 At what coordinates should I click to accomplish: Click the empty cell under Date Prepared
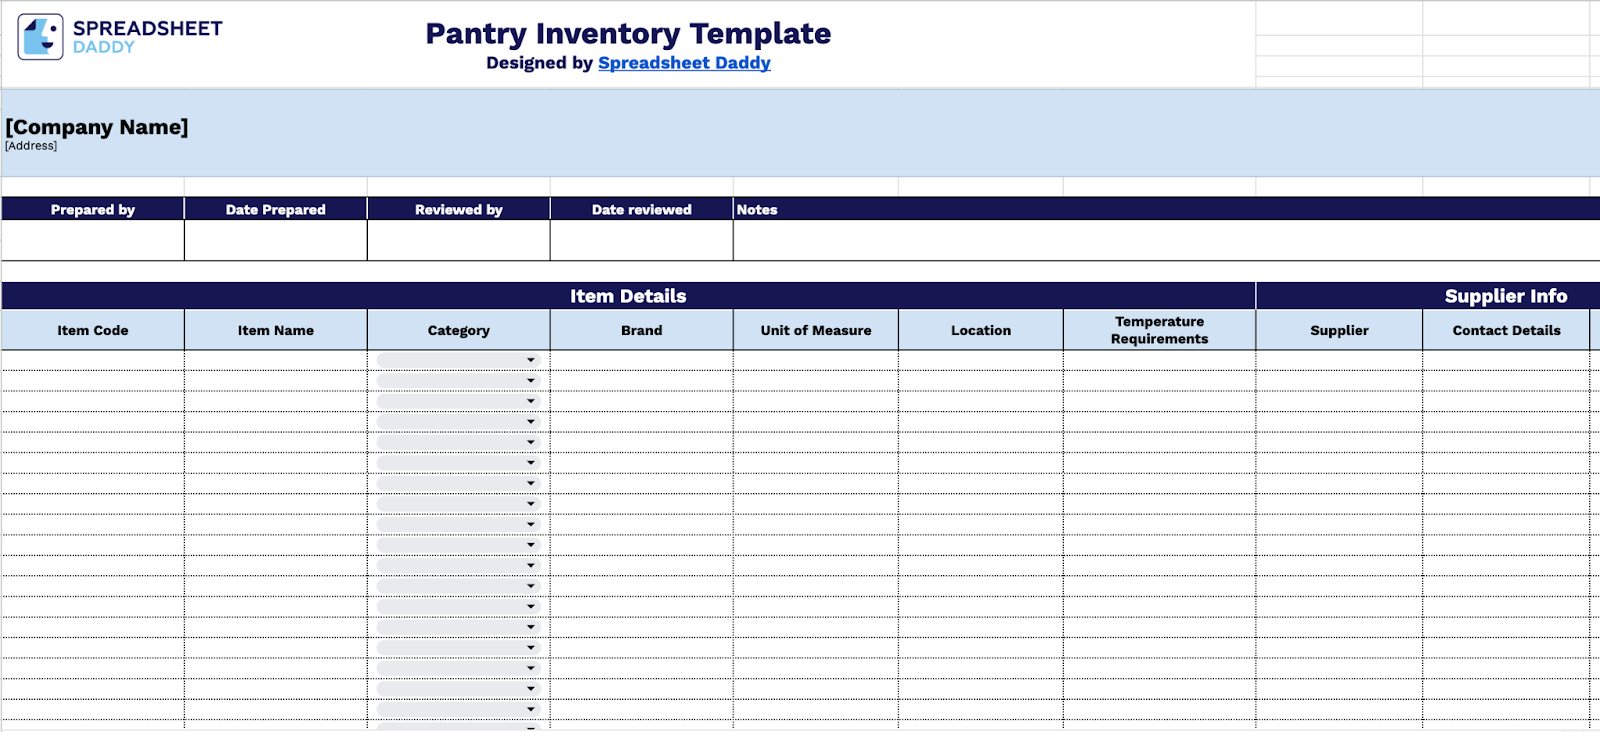pos(275,241)
